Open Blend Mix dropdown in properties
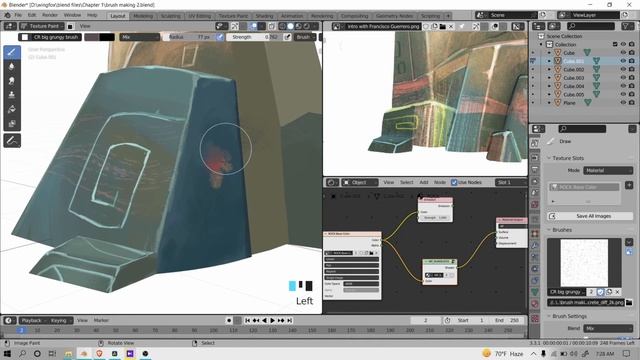Viewport: 640px width, 360px height. click(608, 329)
